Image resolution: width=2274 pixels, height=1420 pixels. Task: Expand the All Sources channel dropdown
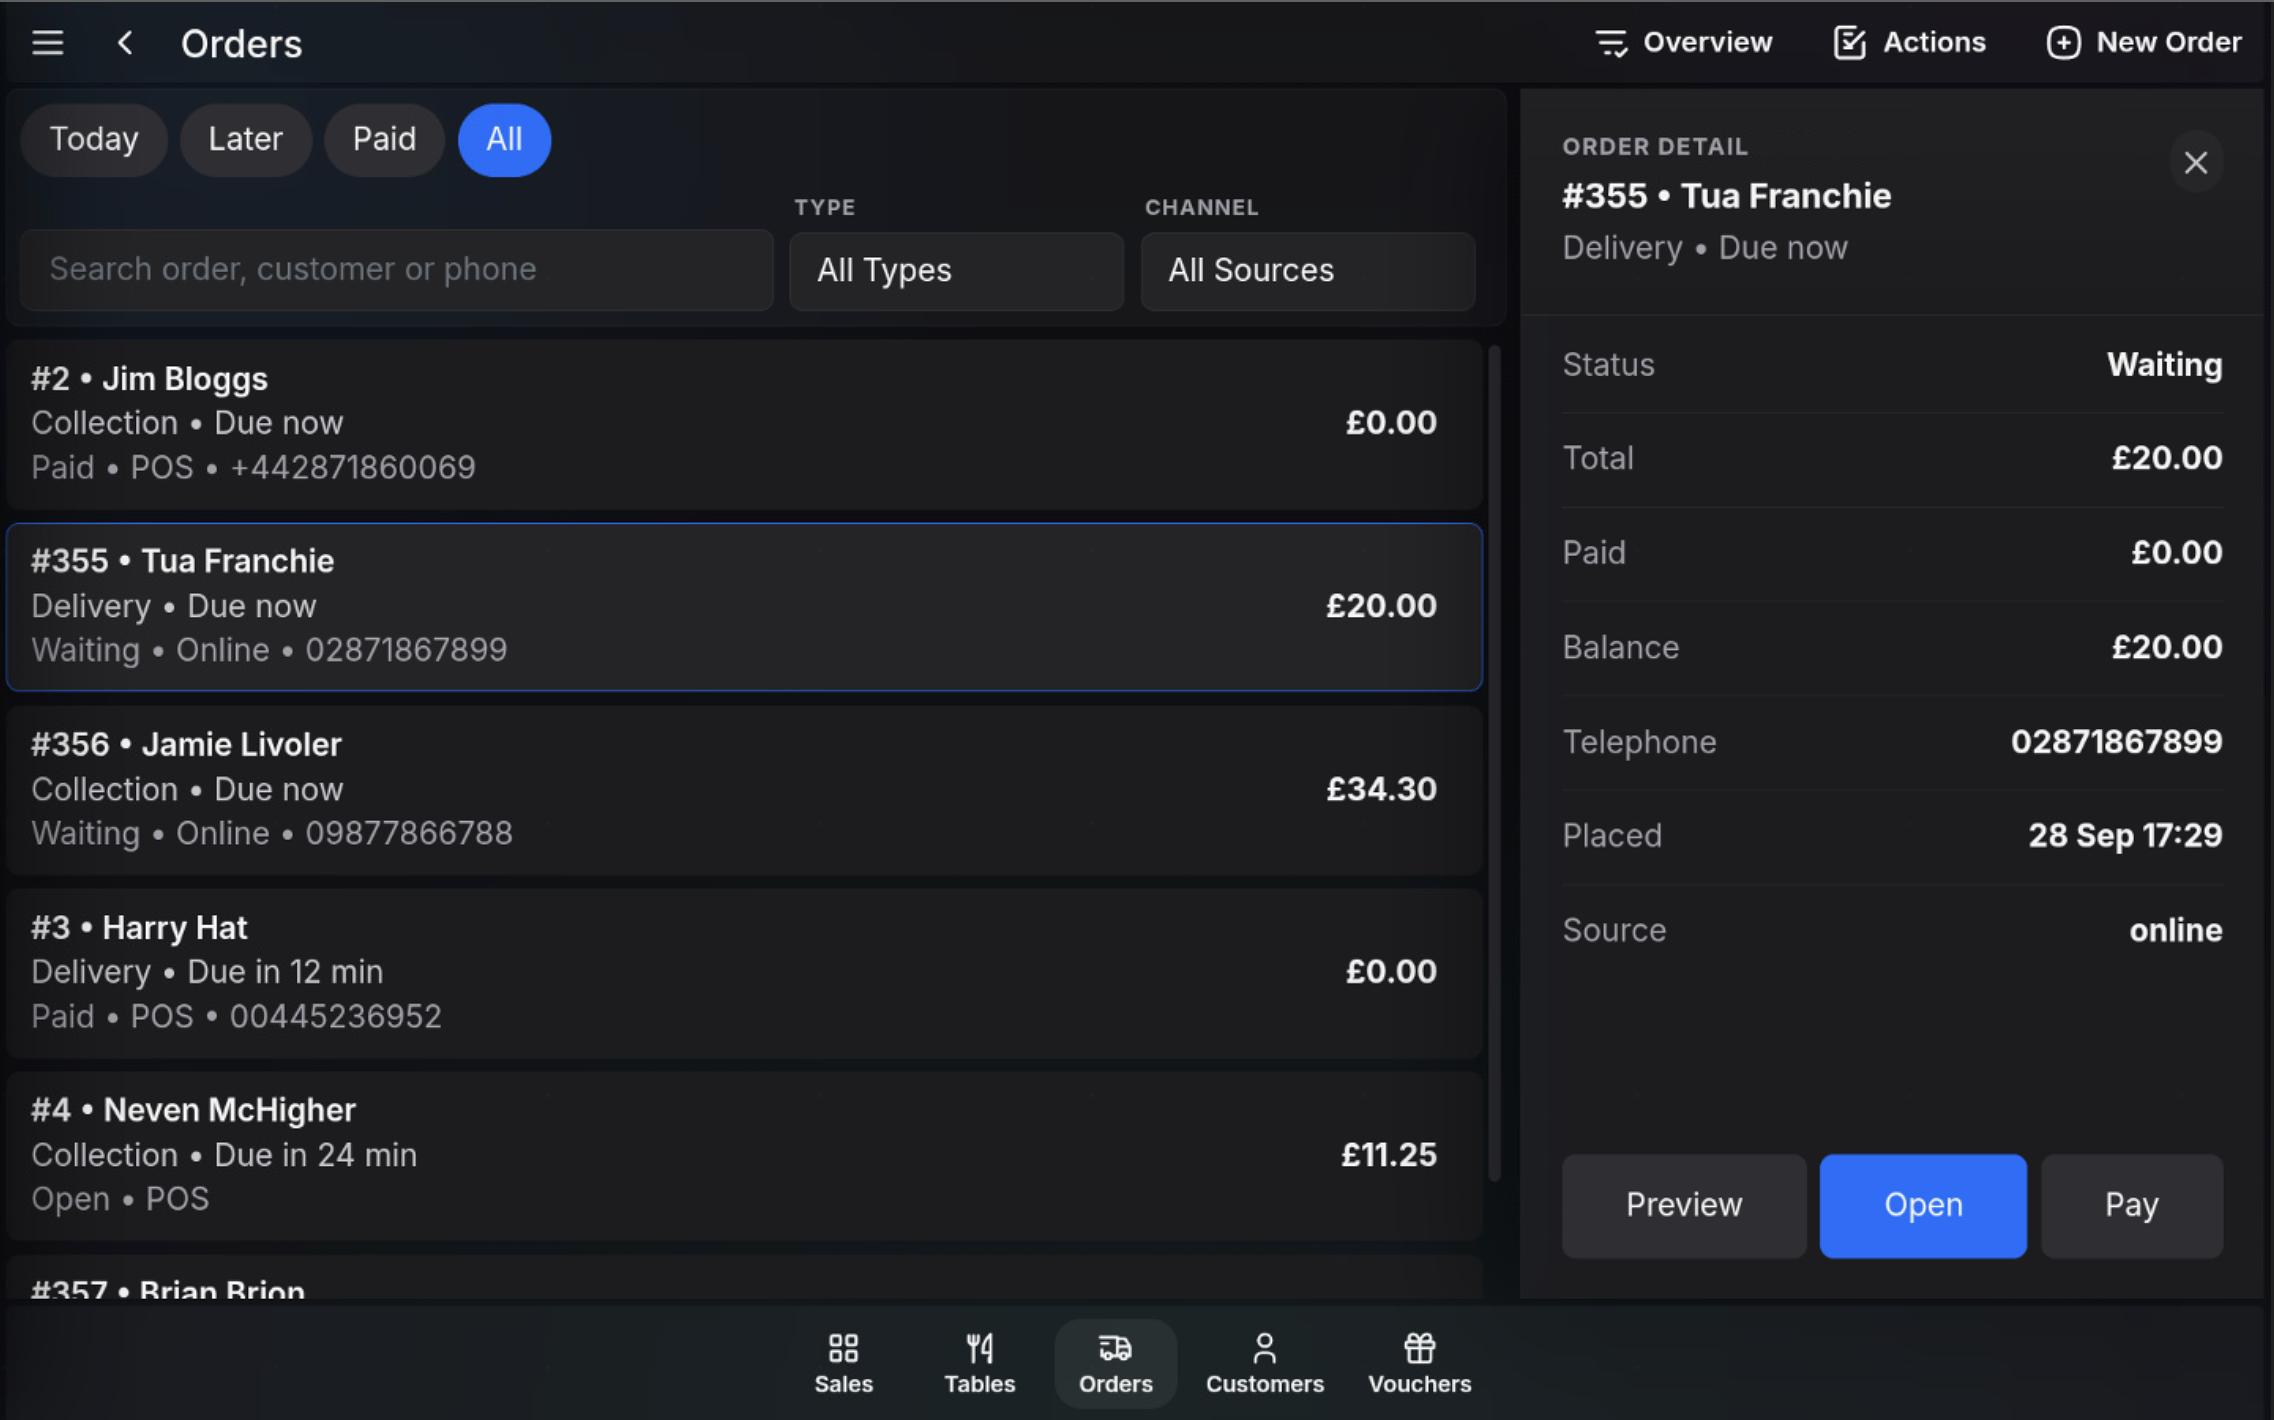[x=1308, y=271]
